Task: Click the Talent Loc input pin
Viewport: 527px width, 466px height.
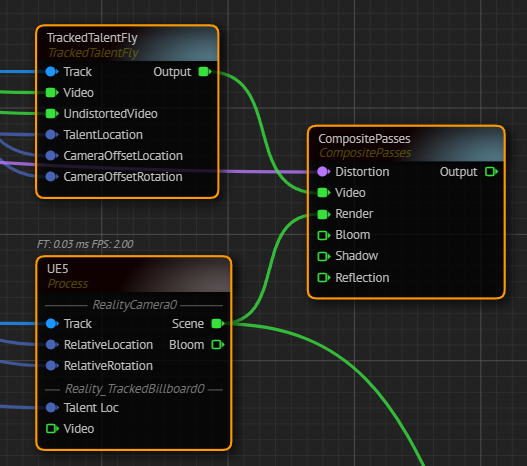Action: (x=51, y=408)
